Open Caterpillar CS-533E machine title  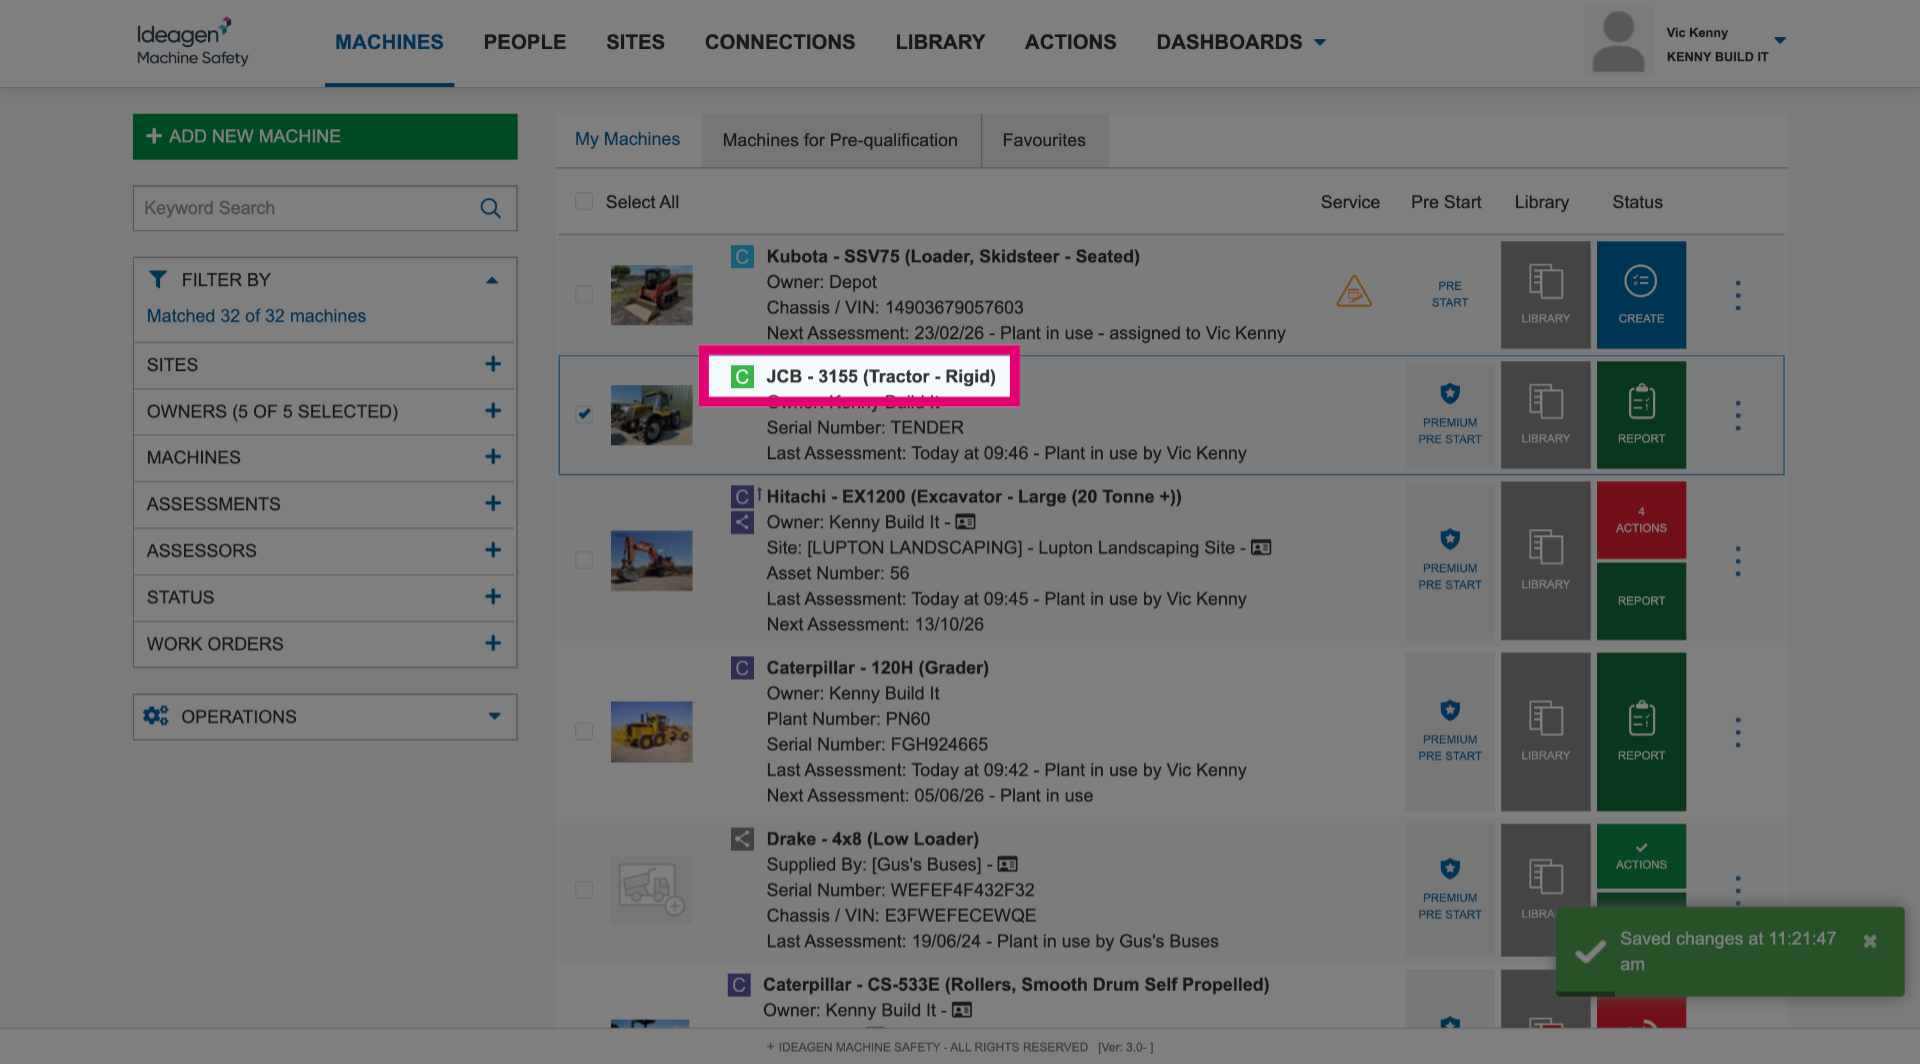coord(1016,985)
